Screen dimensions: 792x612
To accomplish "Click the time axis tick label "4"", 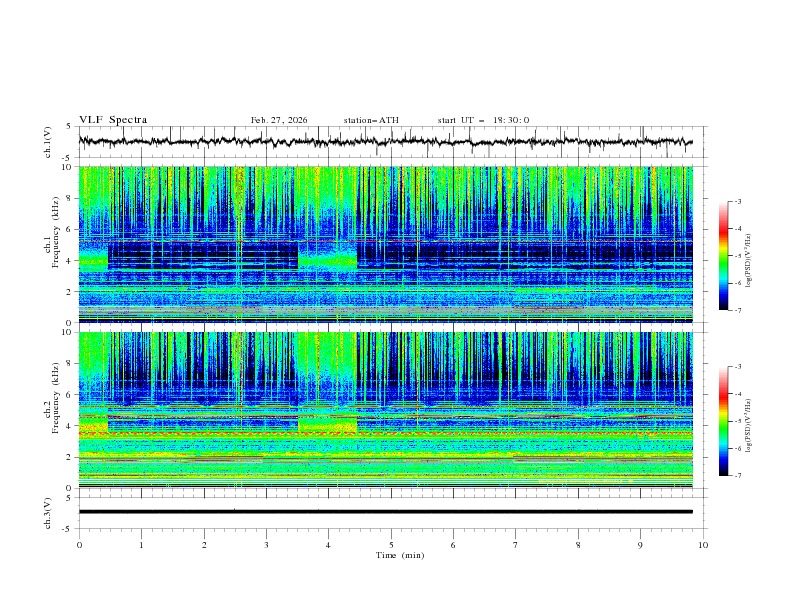I will (x=328, y=545).
